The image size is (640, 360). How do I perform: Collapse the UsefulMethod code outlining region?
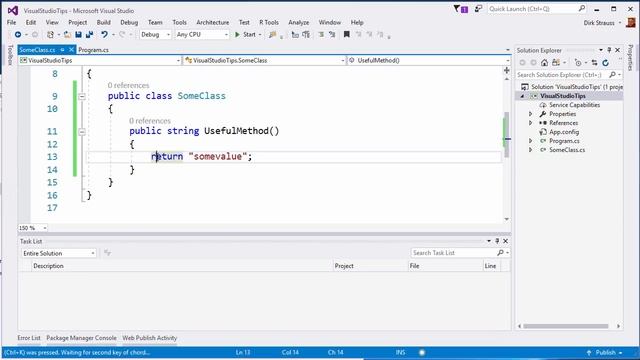[x=82, y=132]
